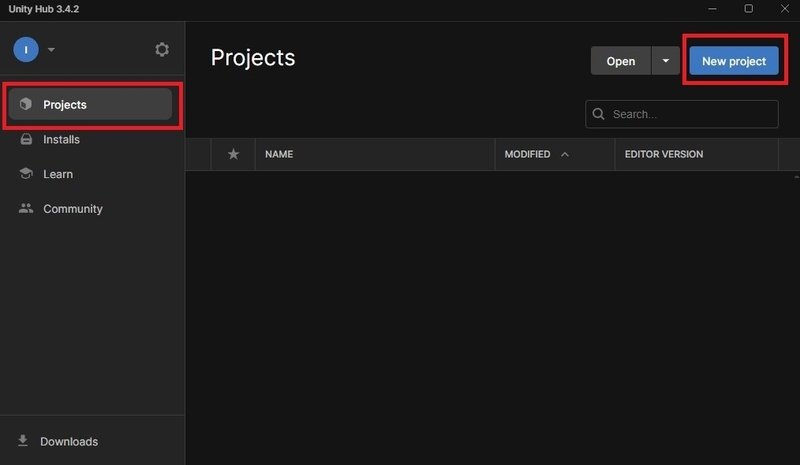Open the Preferences gear icon
Image resolution: width=800 pixels, height=465 pixels.
pyautogui.click(x=162, y=50)
